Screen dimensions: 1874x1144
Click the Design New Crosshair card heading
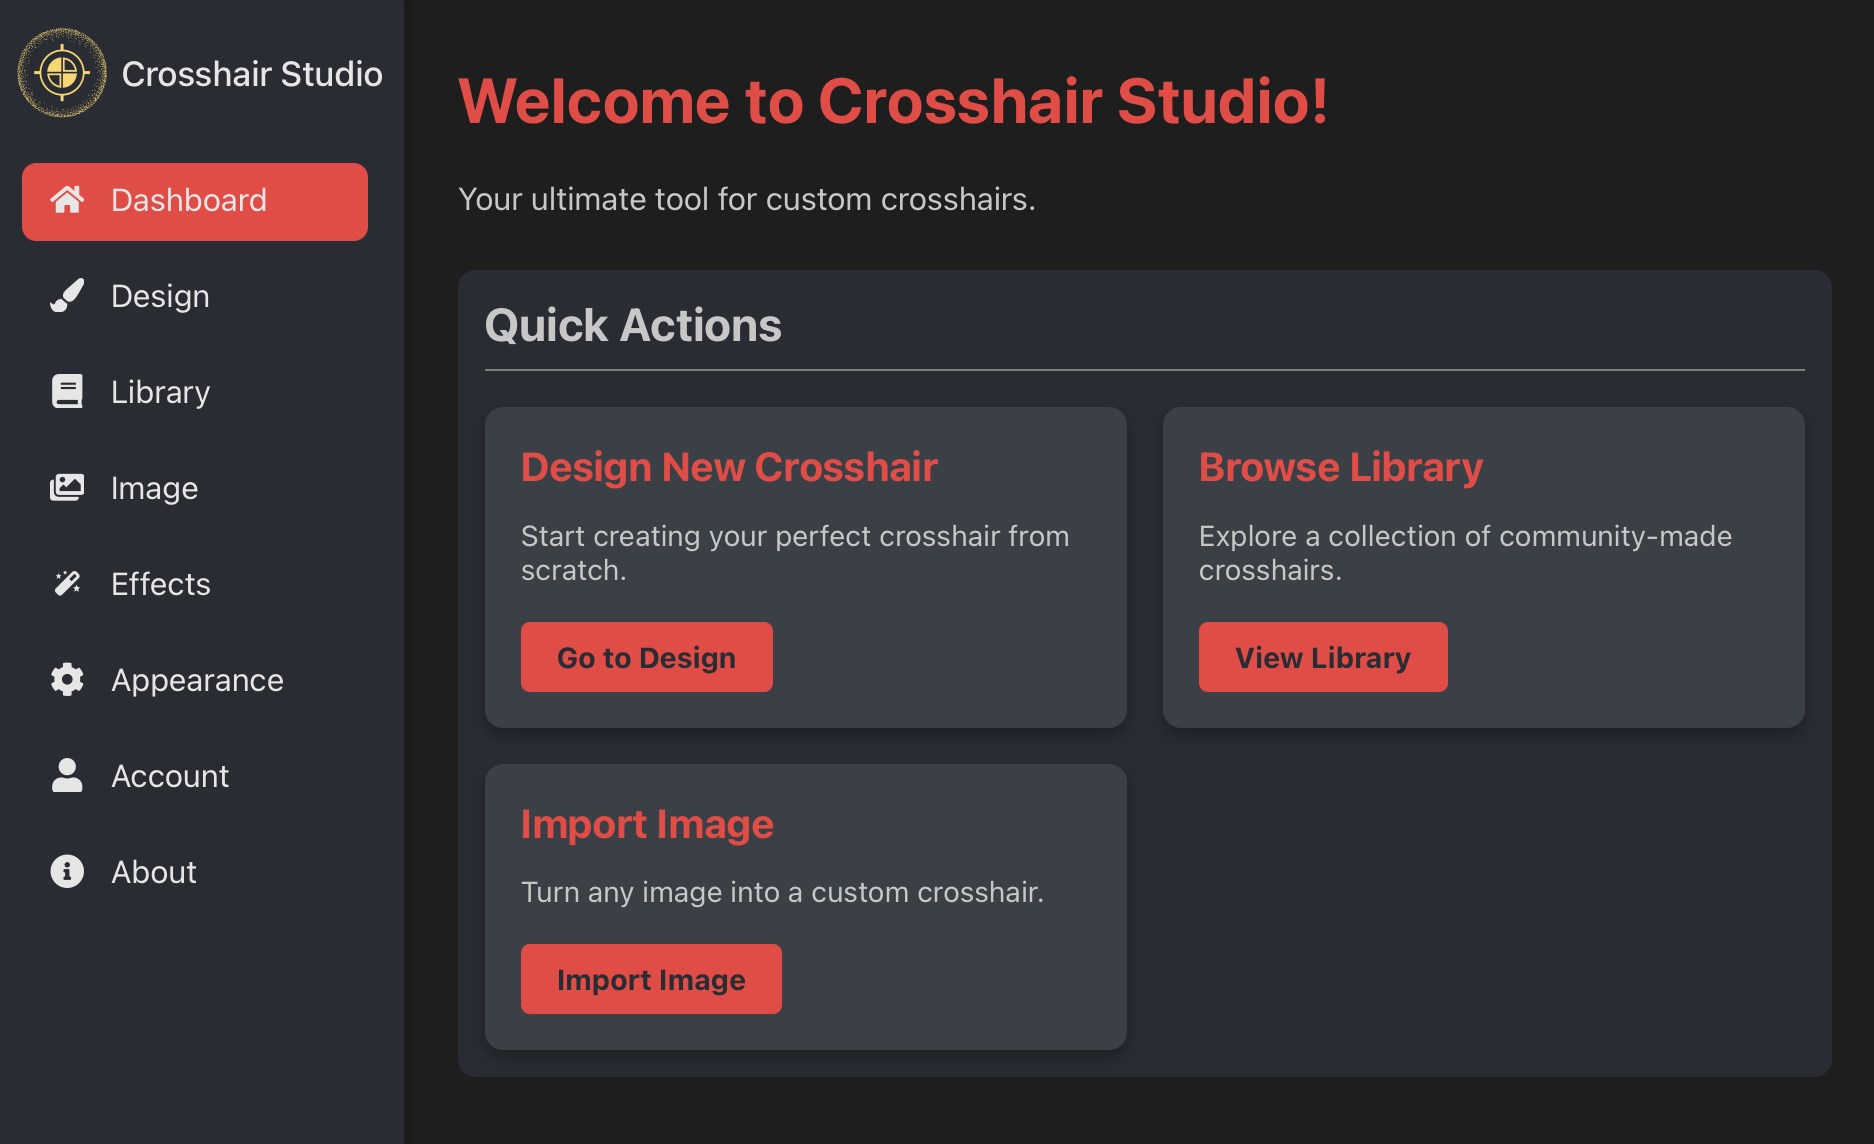pyautogui.click(x=729, y=467)
